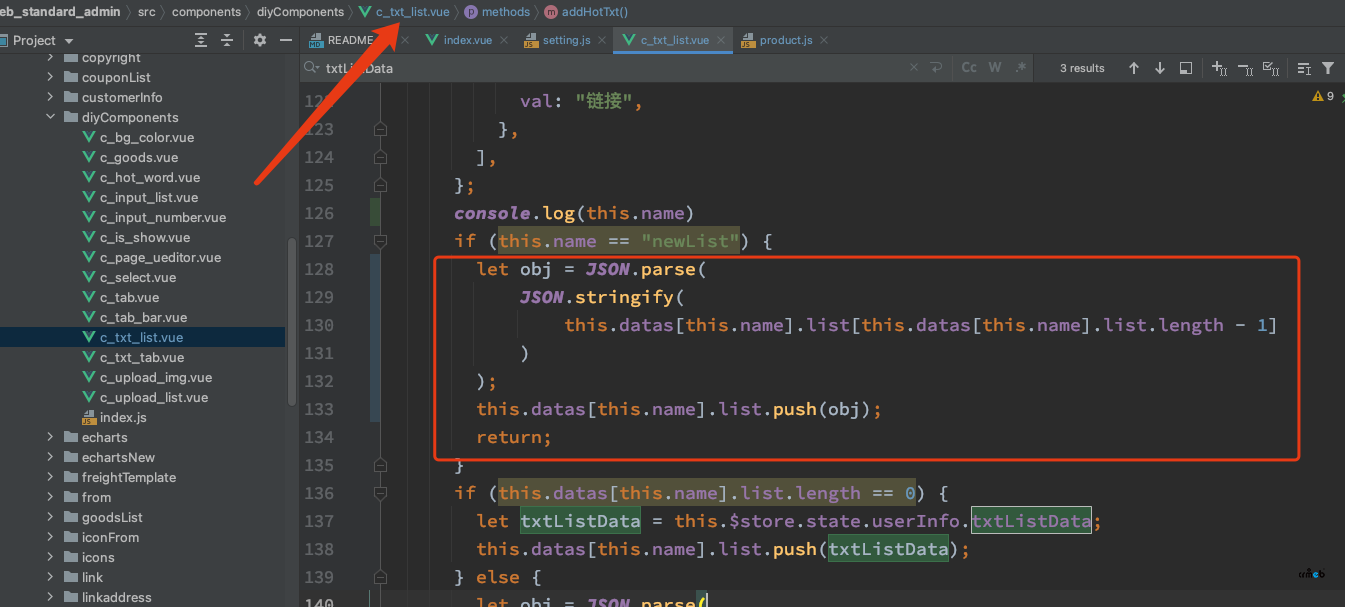Expand the couponList folder
Viewport: 1345px width, 607px height.
[50, 77]
